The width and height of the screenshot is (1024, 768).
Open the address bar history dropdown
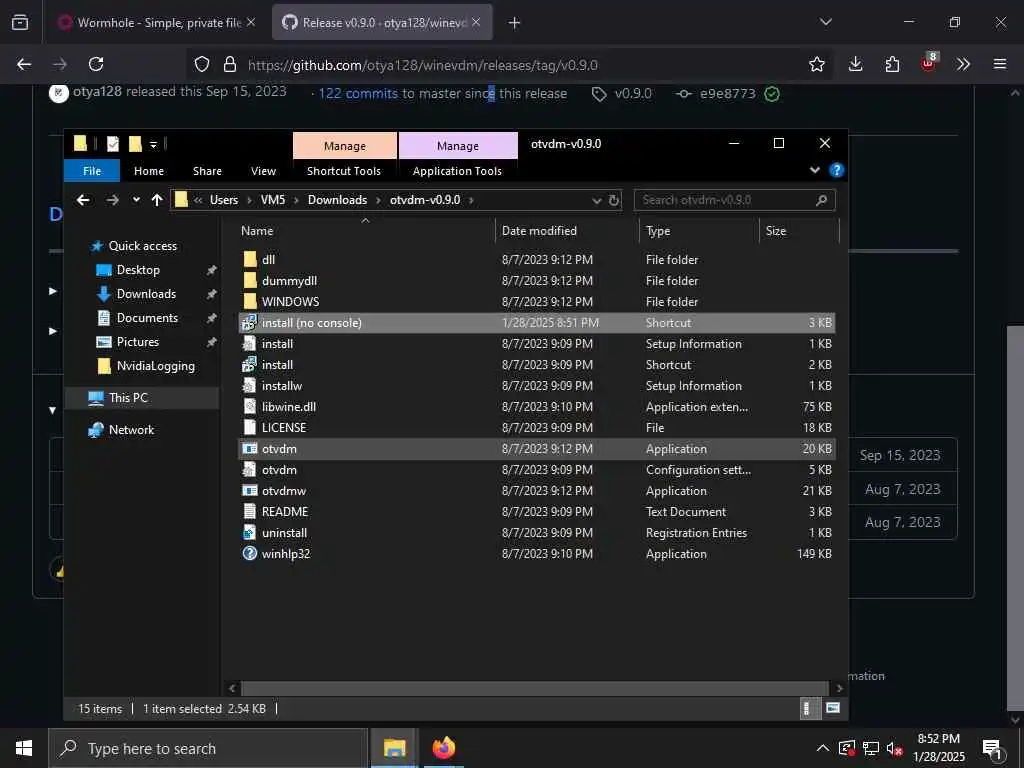click(596, 200)
